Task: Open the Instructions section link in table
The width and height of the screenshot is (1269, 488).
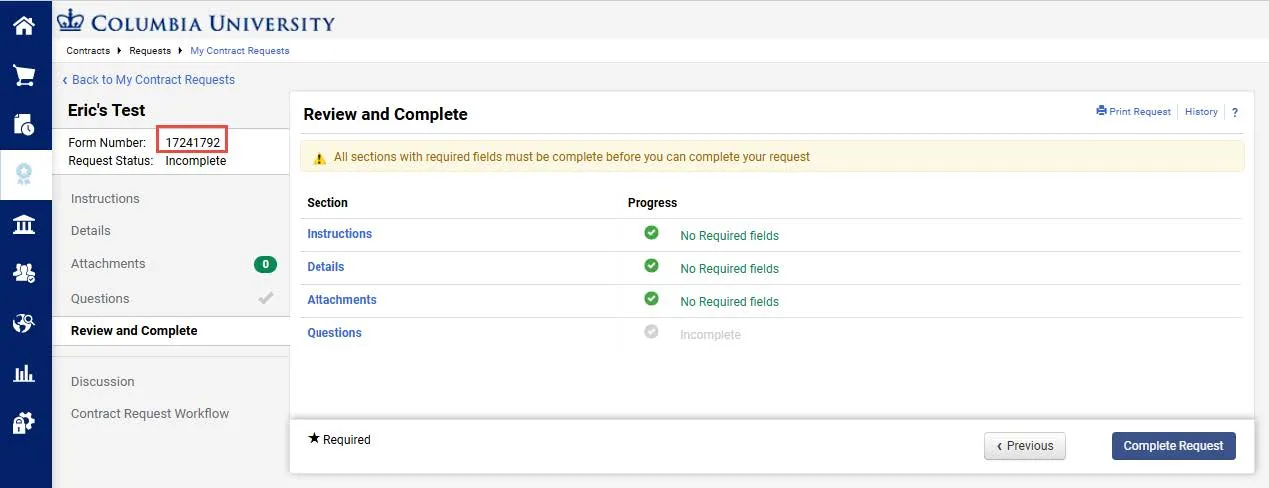Action: pos(339,233)
